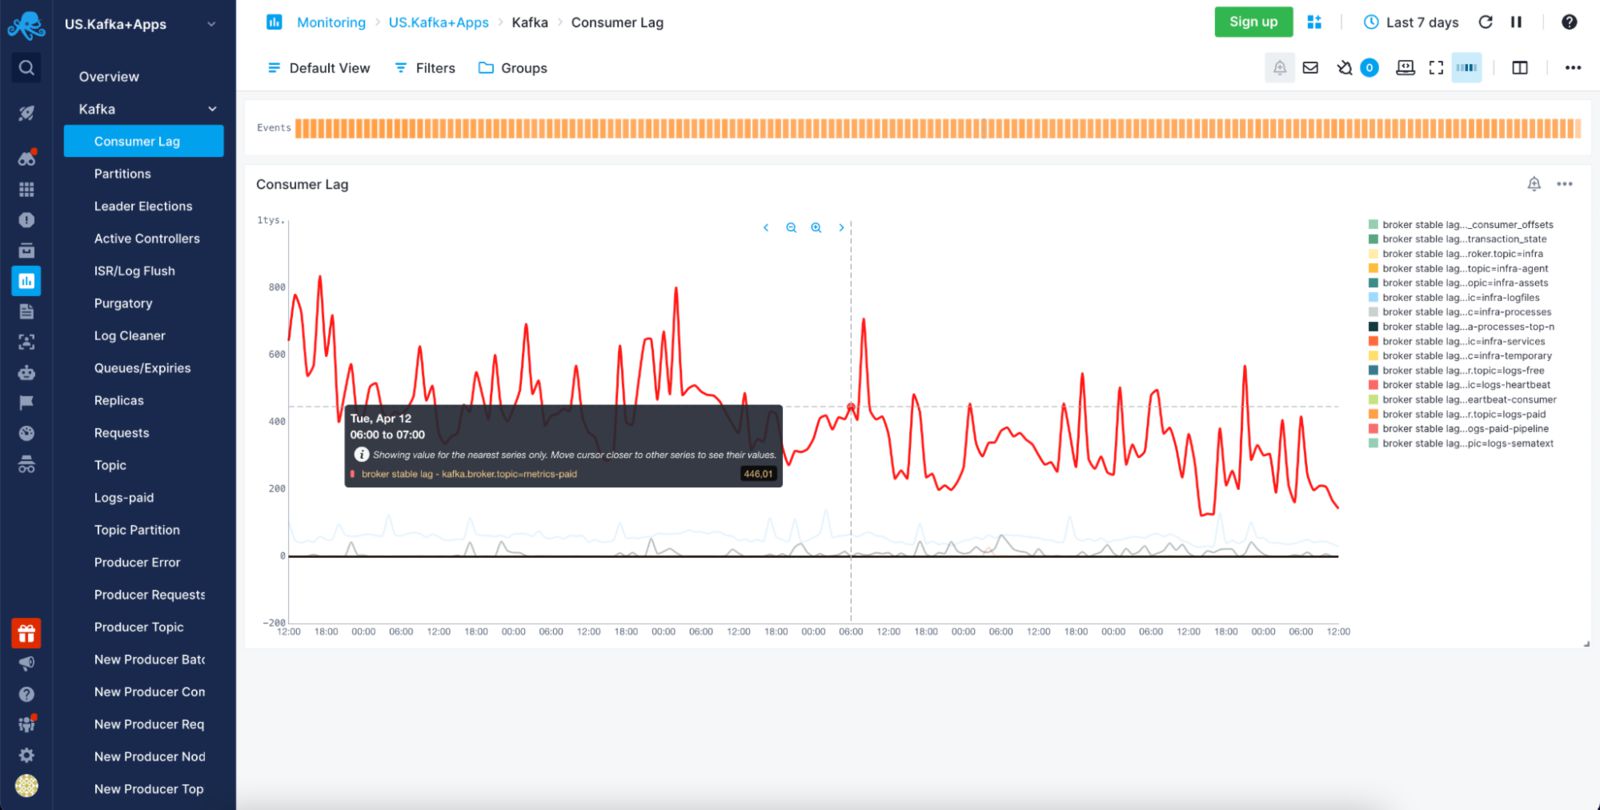
Task: Click the blue dashboard widgets icon
Action: point(1314,22)
